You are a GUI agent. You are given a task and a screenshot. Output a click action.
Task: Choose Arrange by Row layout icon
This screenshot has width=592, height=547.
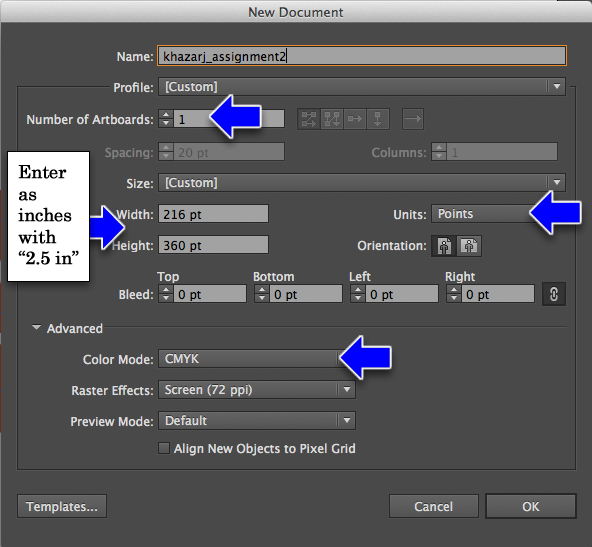pyautogui.click(x=355, y=119)
